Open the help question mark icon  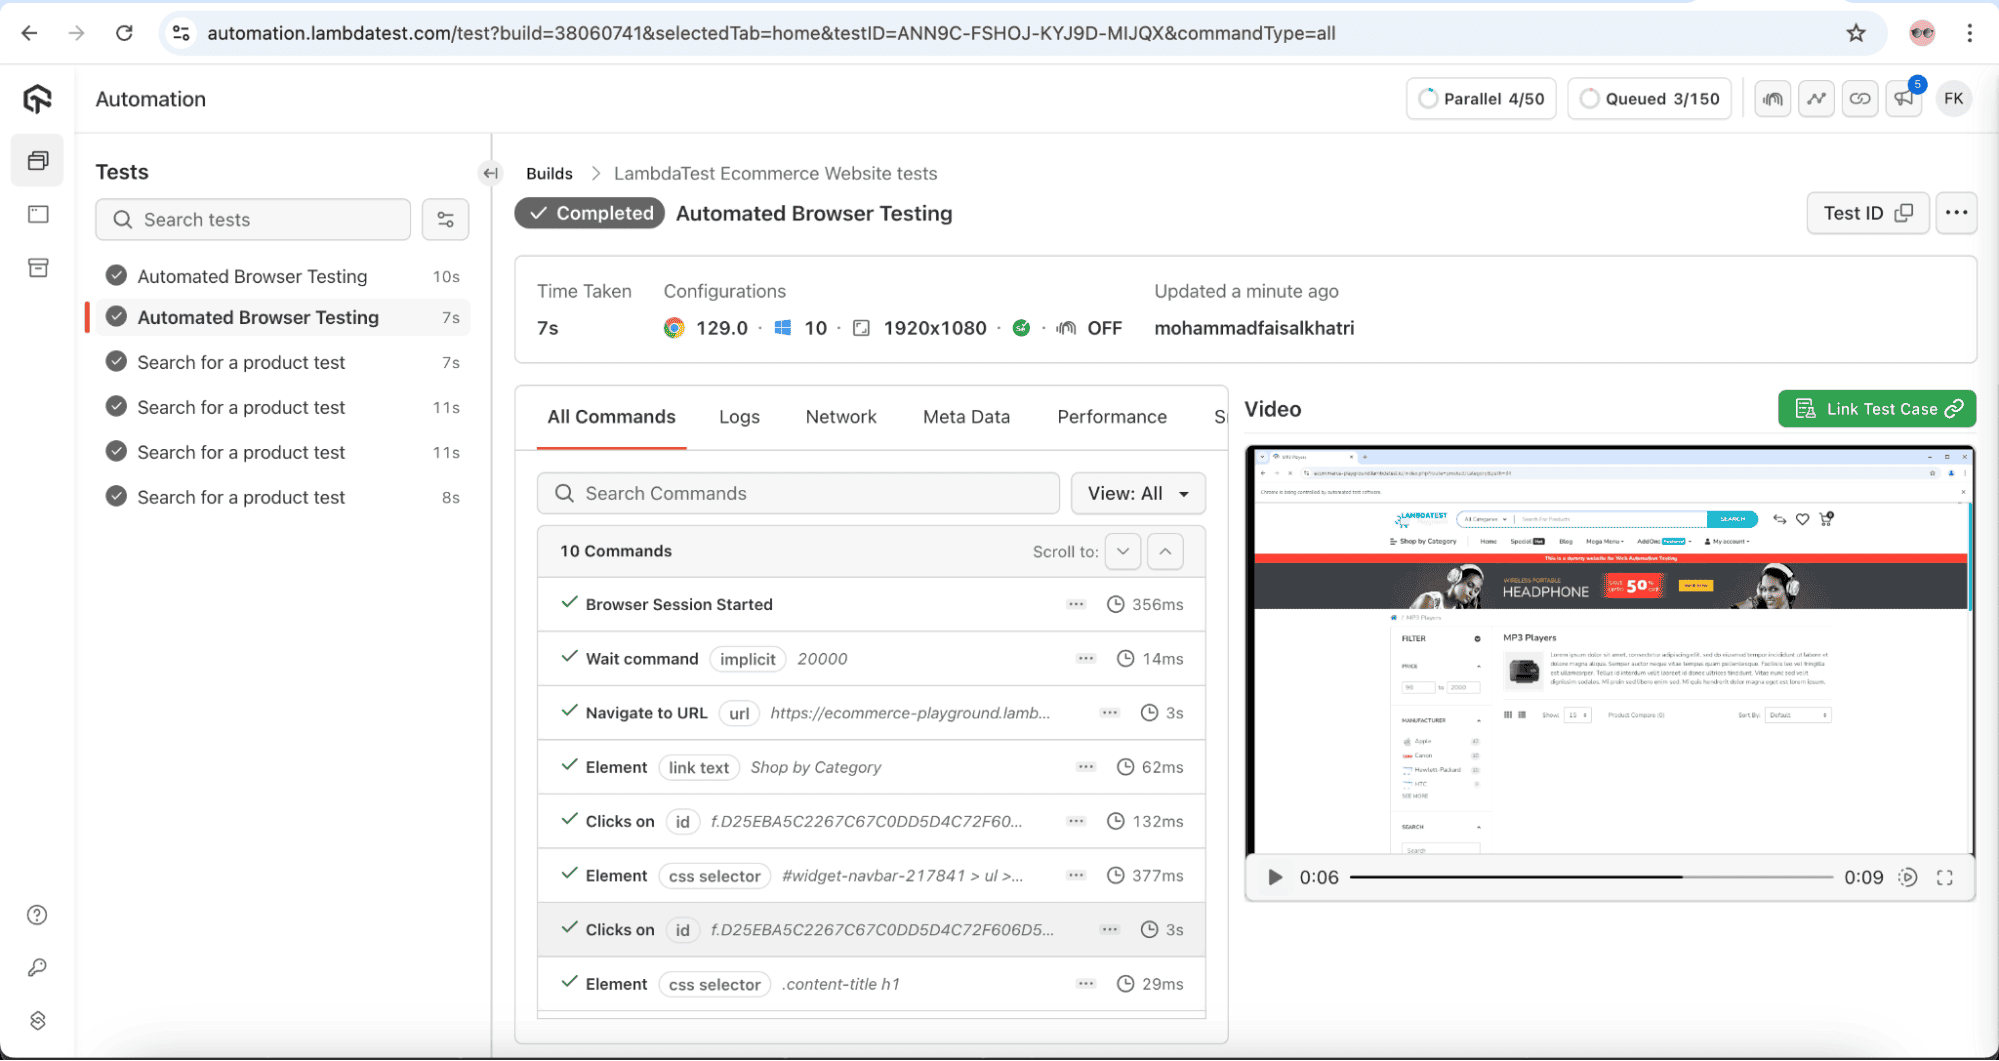tap(37, 915)
